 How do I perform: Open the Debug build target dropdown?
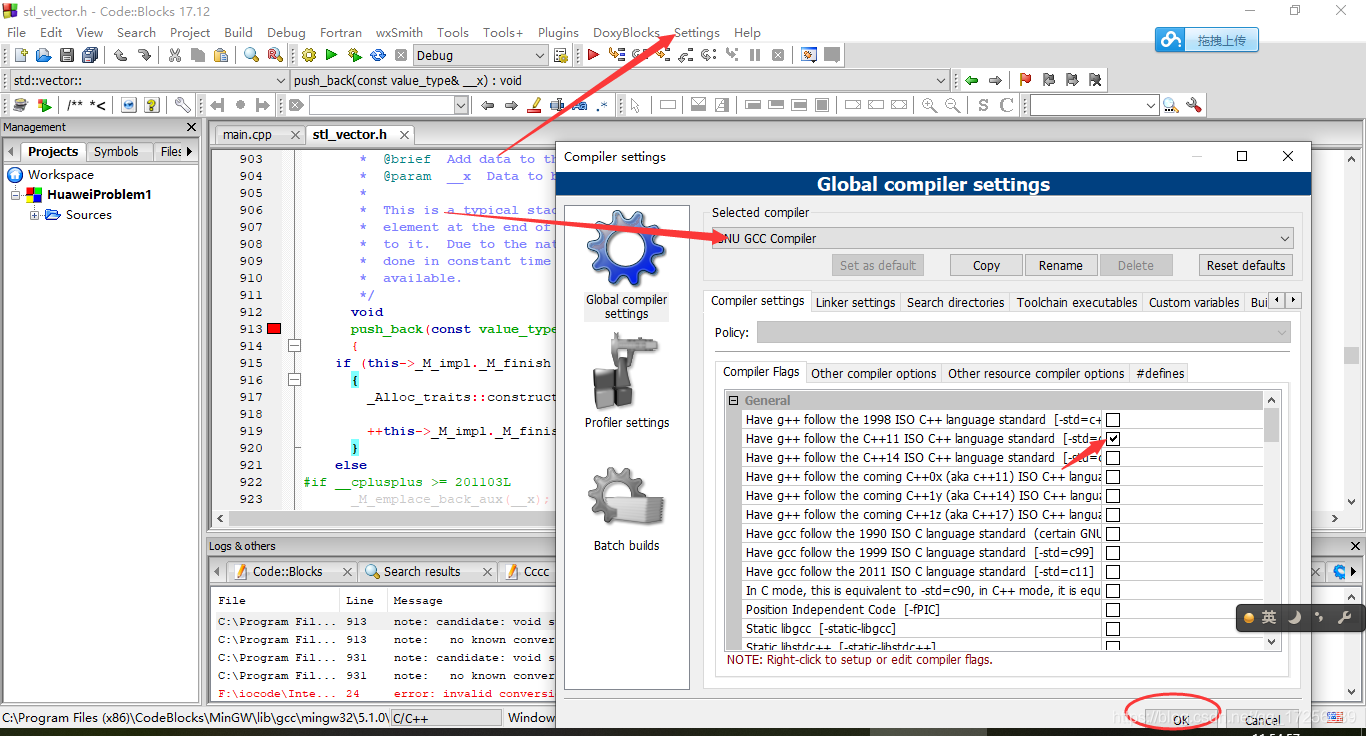coord(480,55)
